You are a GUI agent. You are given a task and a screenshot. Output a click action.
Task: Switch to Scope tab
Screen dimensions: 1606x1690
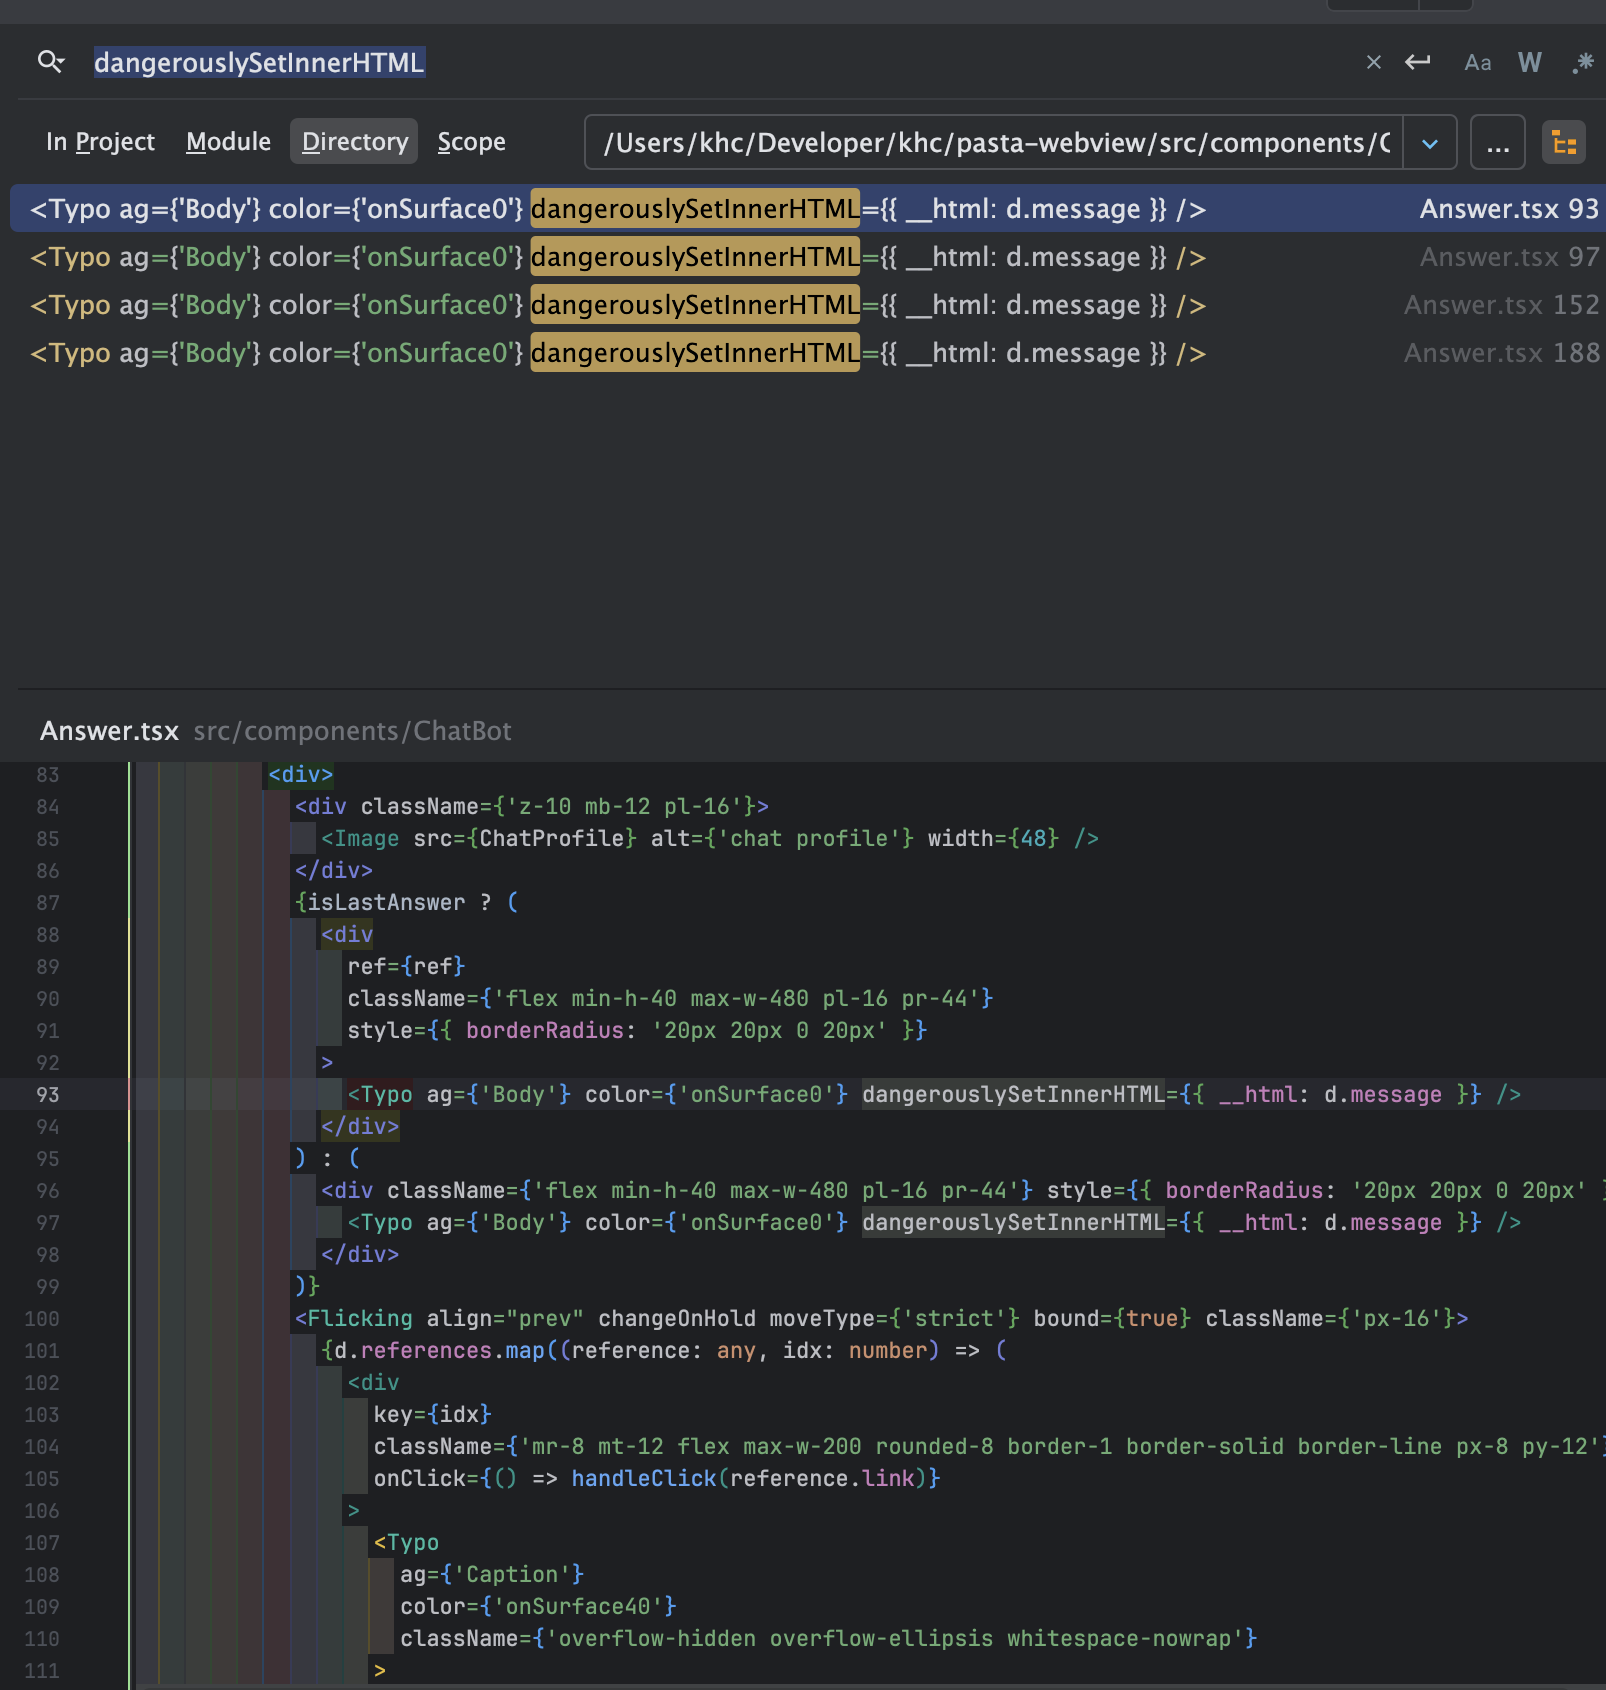coord(471,142)
